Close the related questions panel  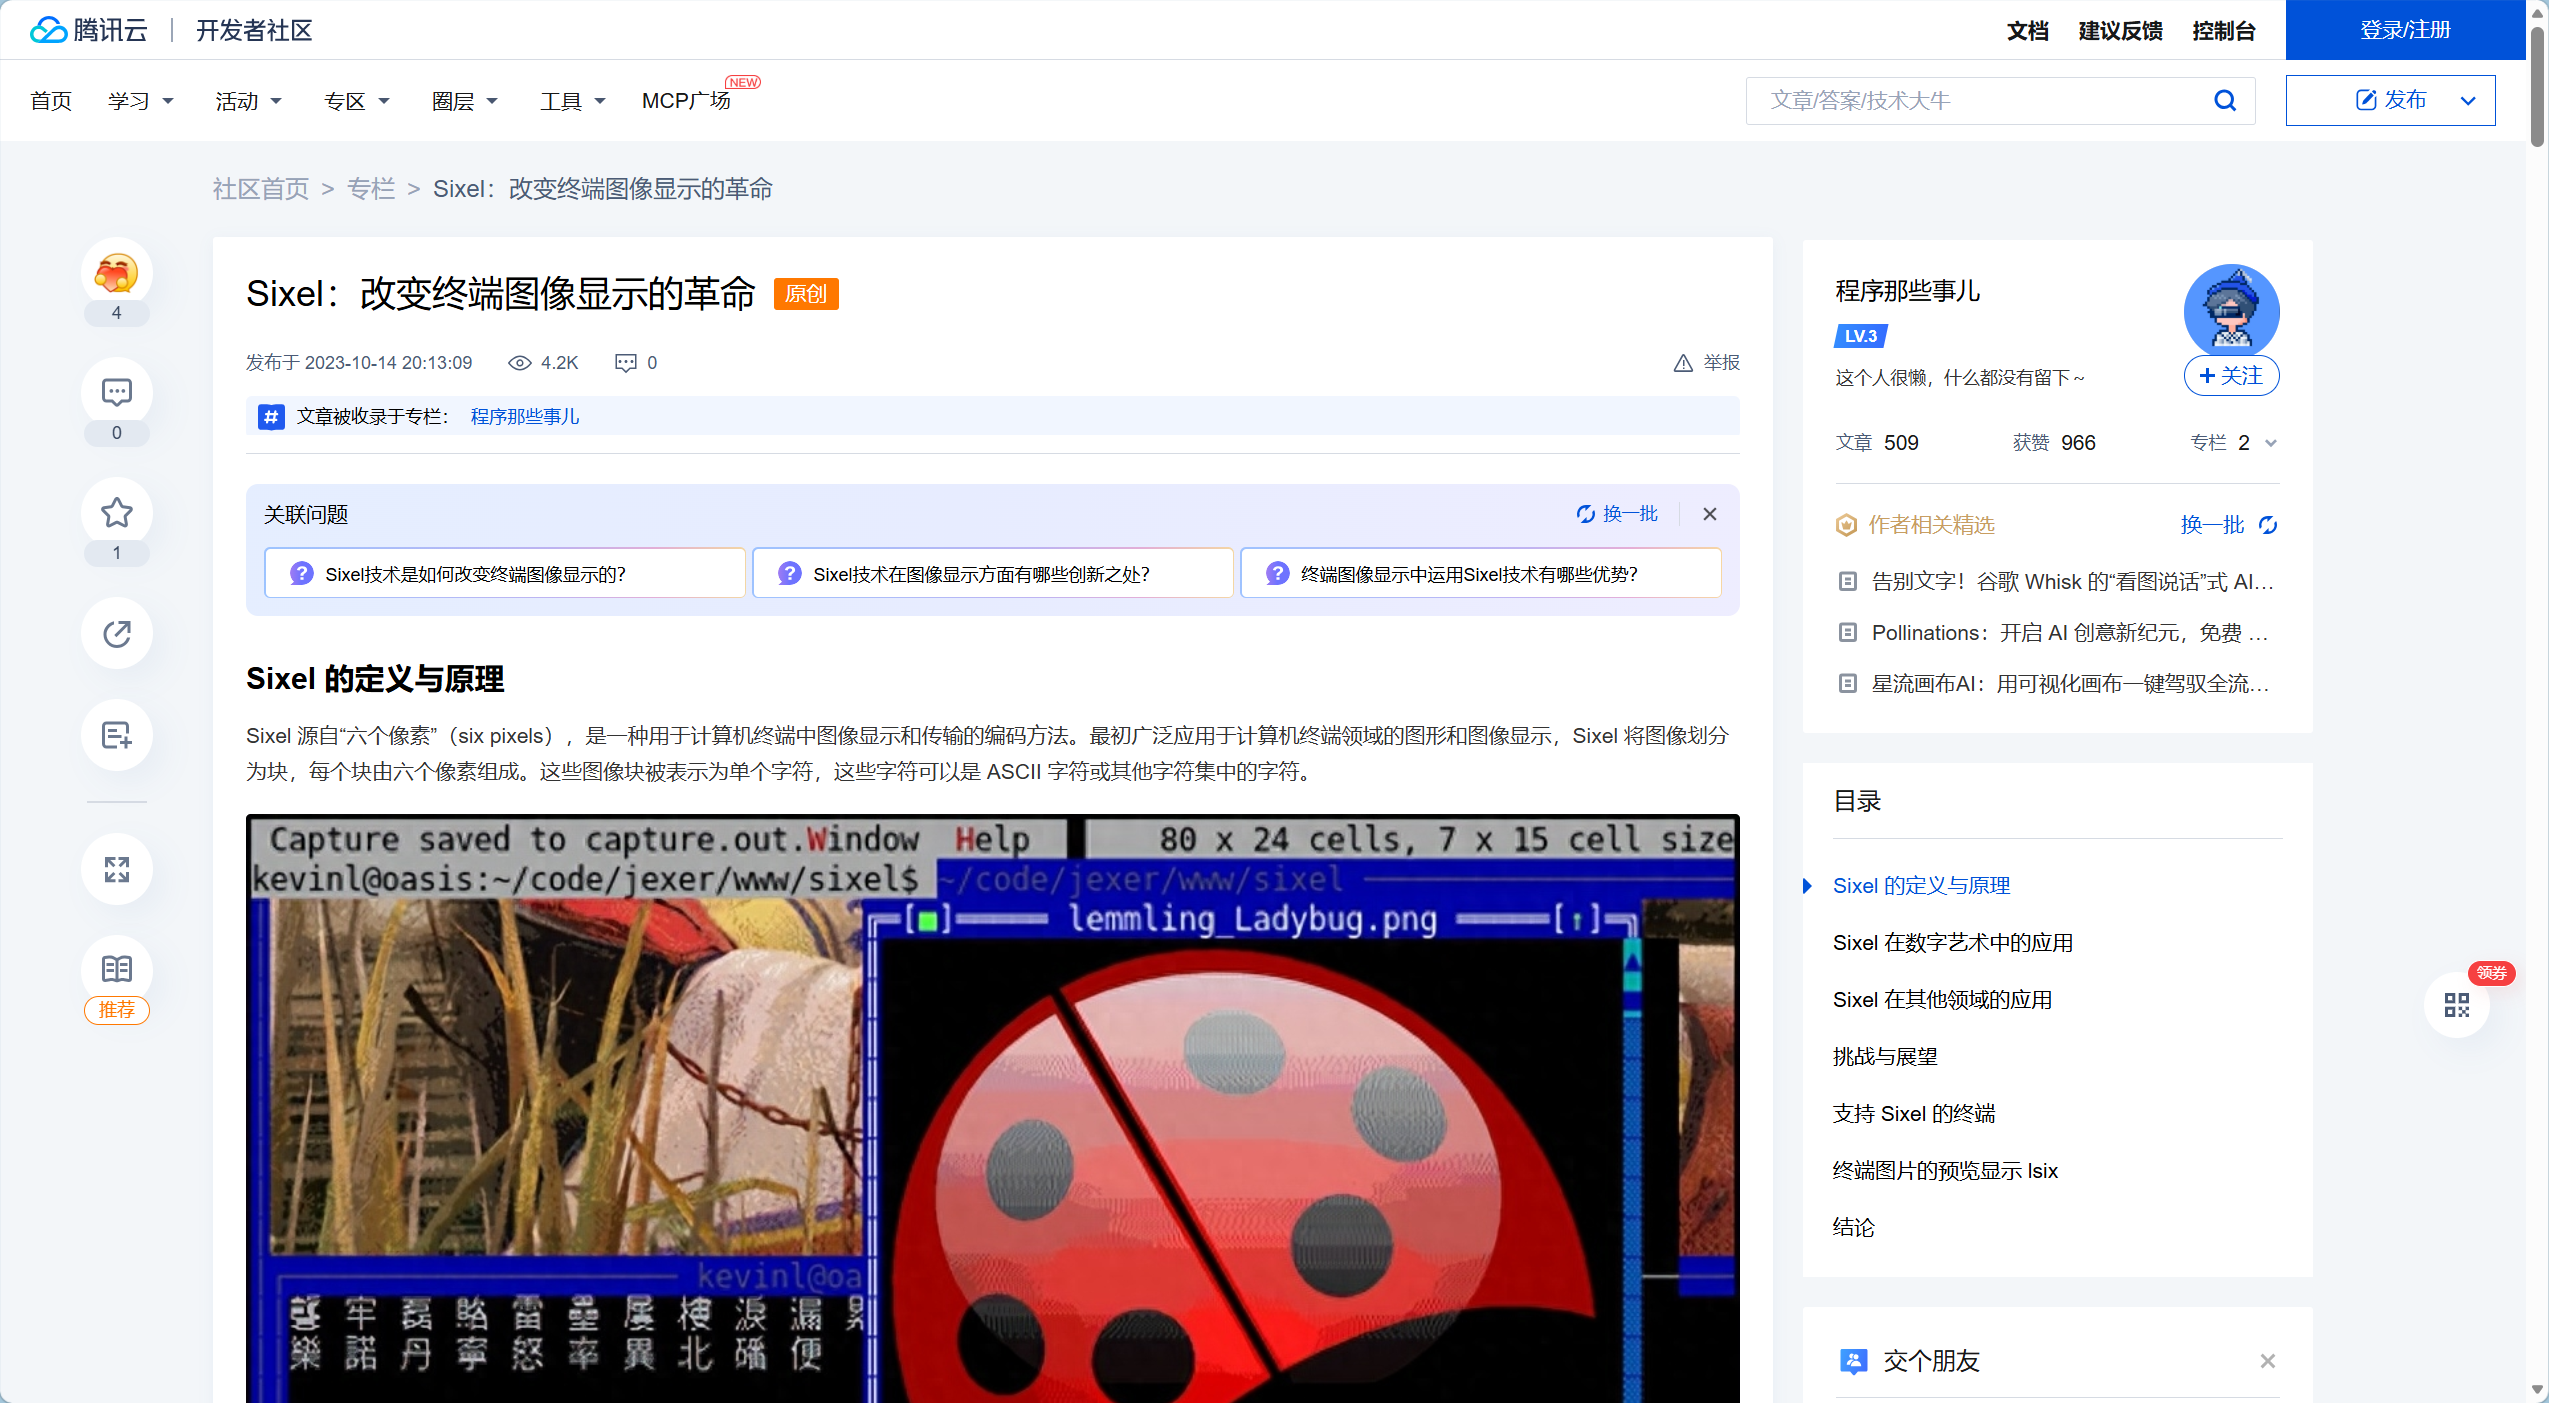pyautogui.click(x=1710, y=514)
